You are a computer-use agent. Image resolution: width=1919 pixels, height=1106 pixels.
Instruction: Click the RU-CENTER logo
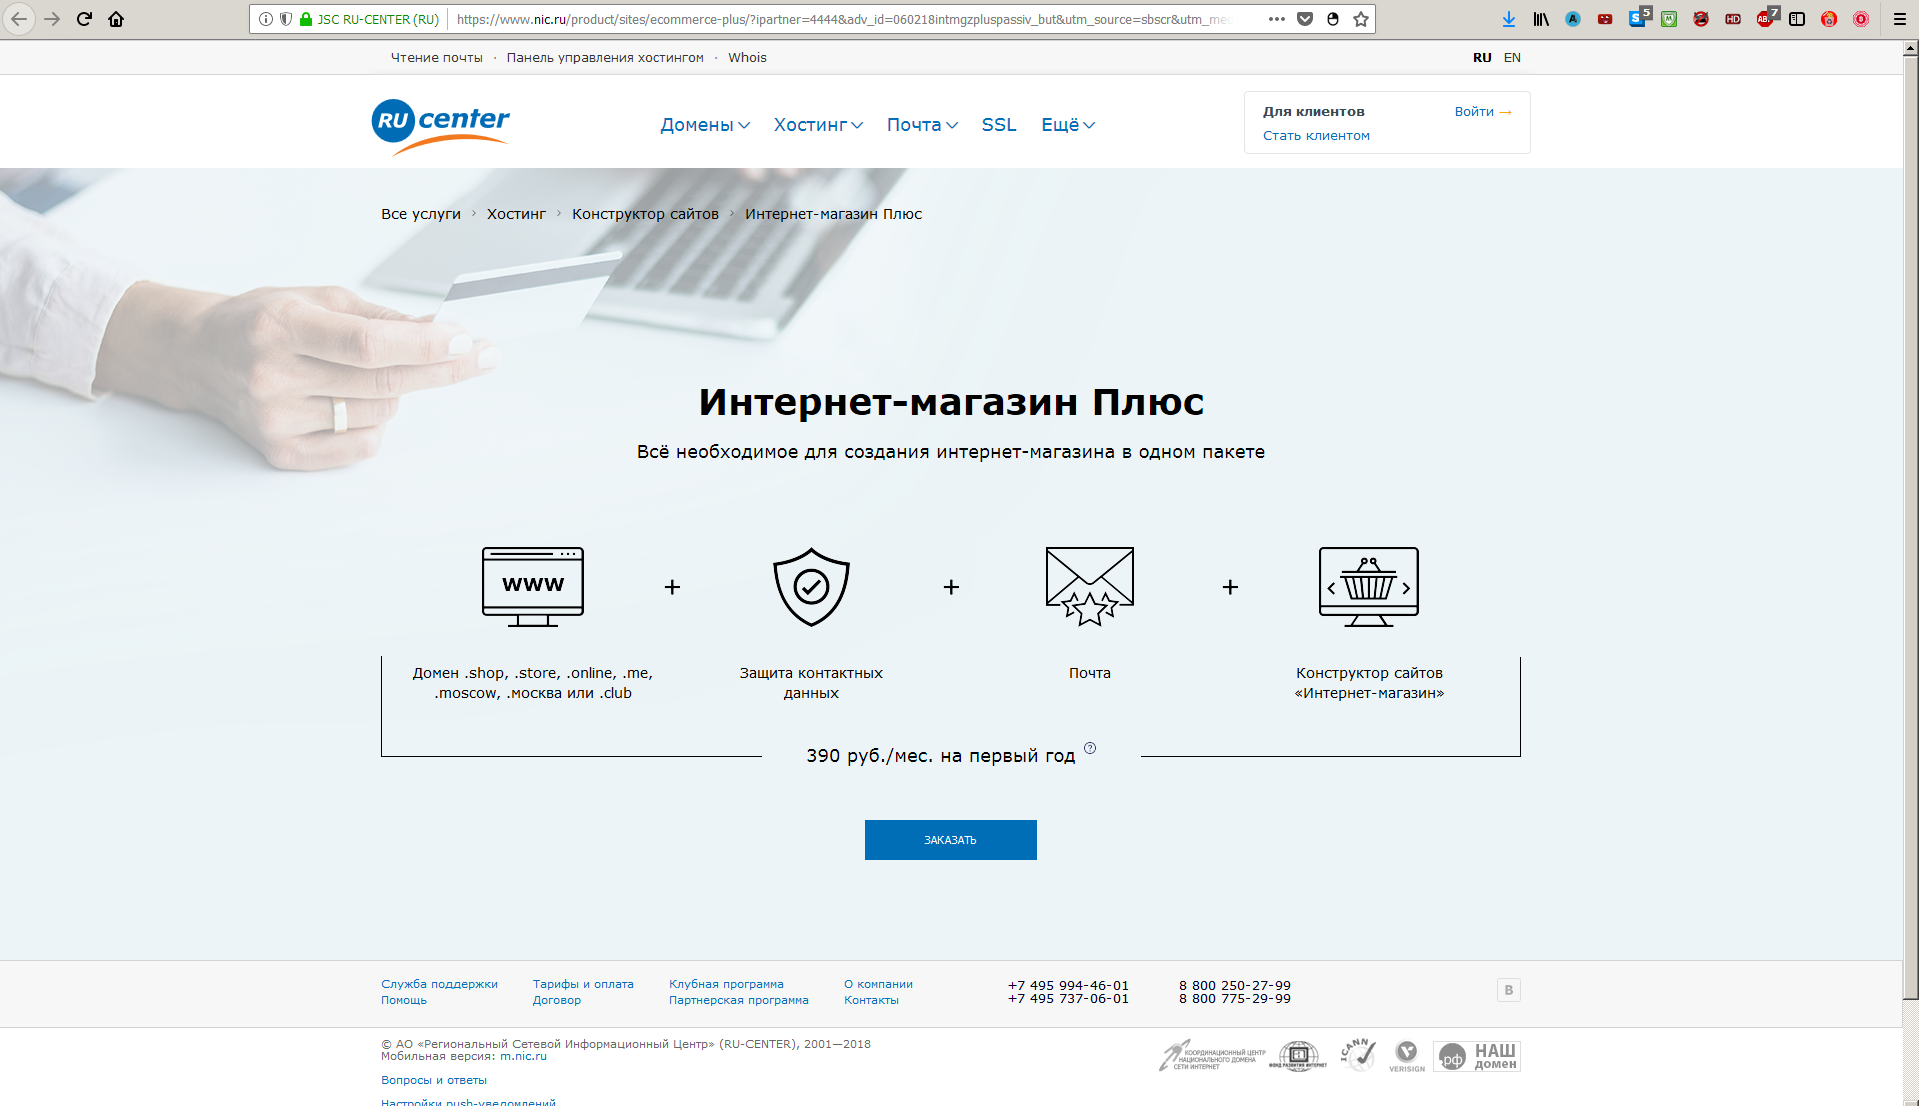click(x=440, y=126)
